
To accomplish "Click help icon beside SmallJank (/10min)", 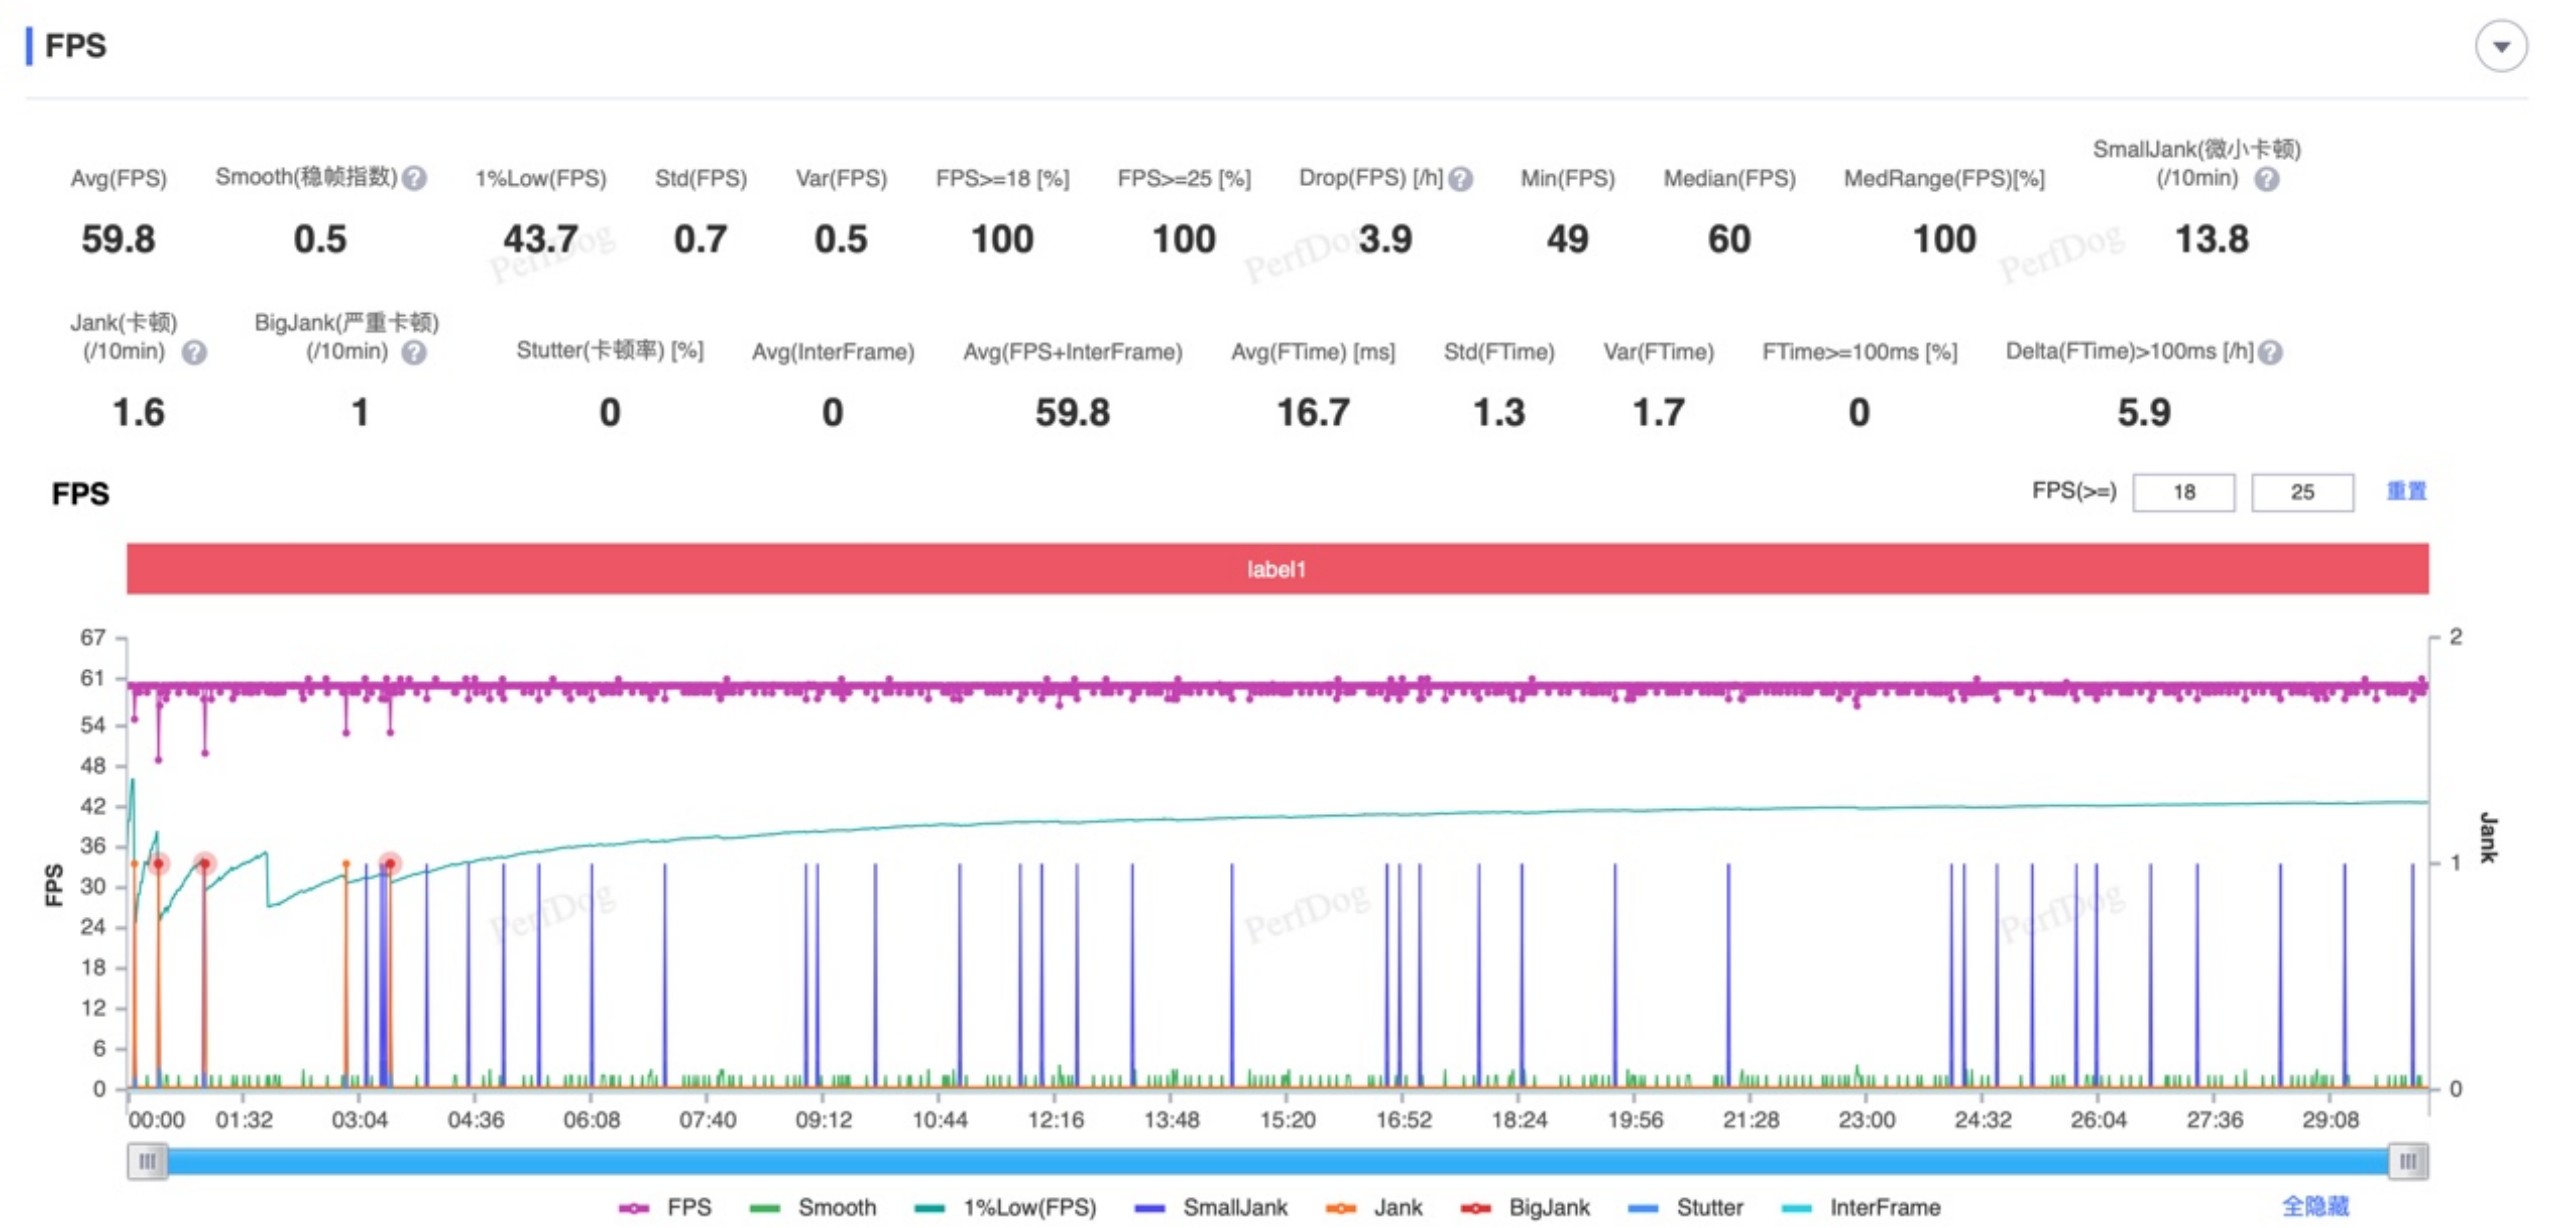I will [x=2266, y=179].
